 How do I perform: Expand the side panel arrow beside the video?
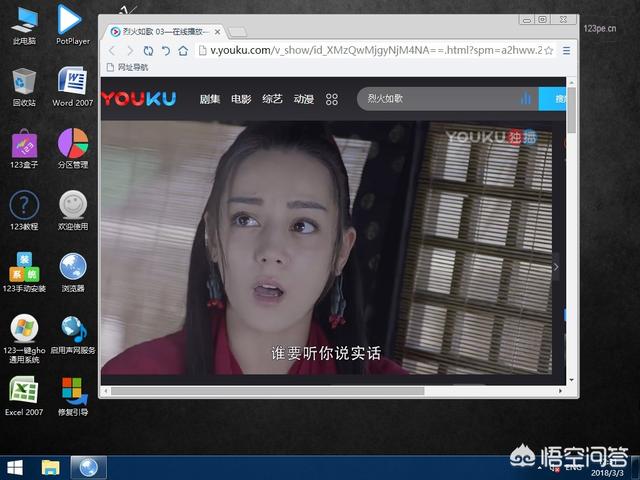[556, 267]
